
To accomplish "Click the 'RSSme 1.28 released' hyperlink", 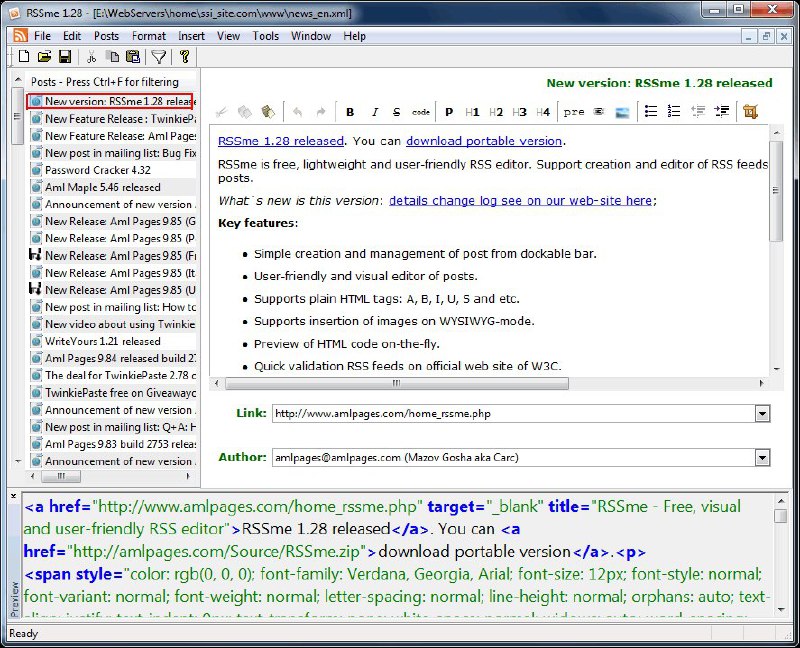I will (280, 141).
